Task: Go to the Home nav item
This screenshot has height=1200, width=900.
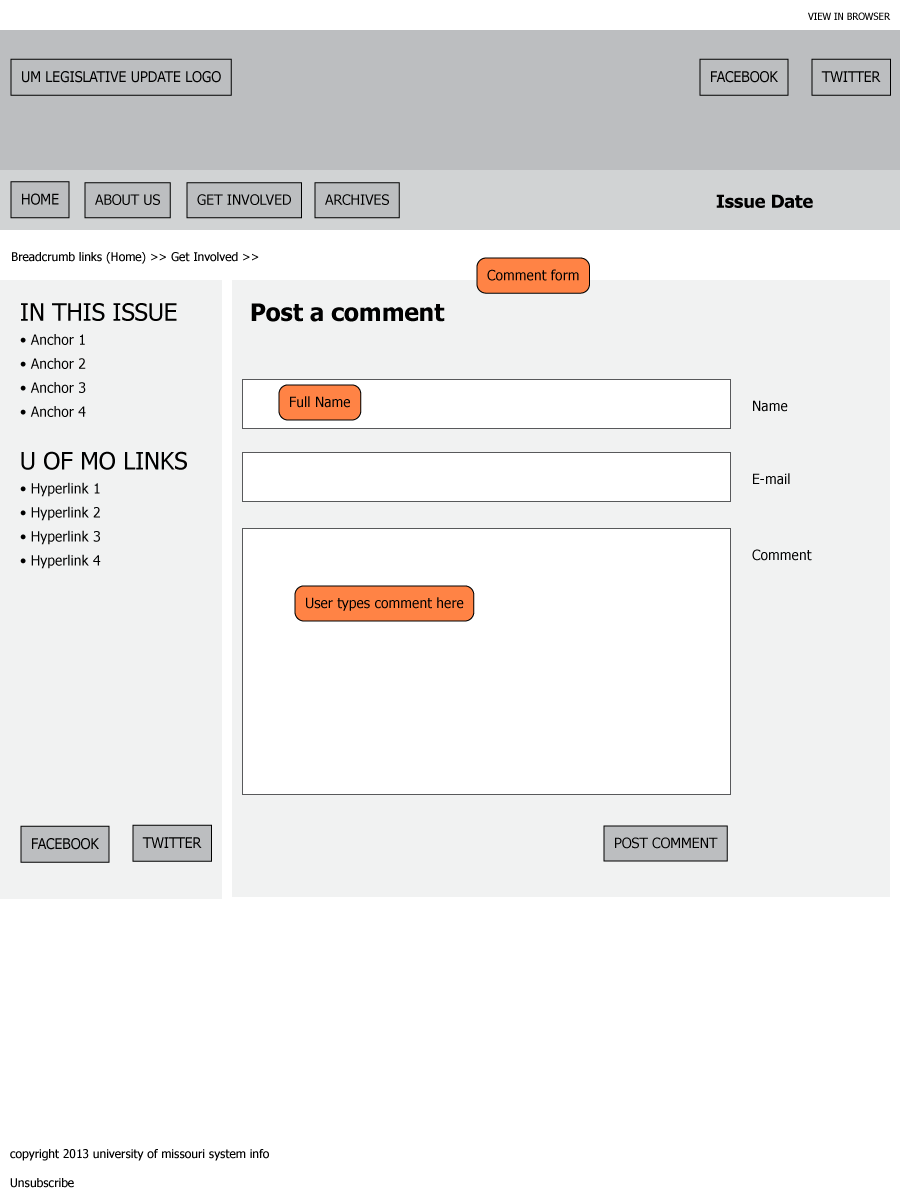Action: (40, 200)
